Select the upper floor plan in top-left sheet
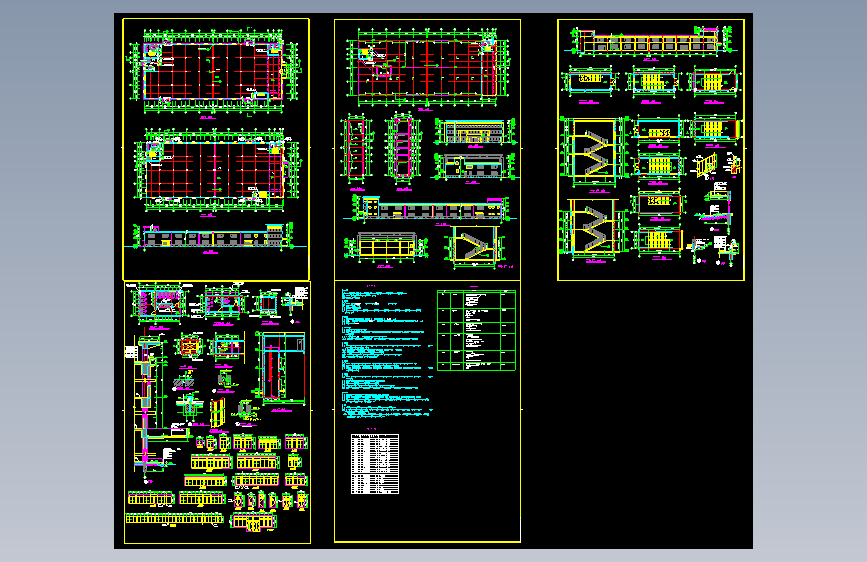This screenshot has height=562, width=867. (x=216, y=72)
